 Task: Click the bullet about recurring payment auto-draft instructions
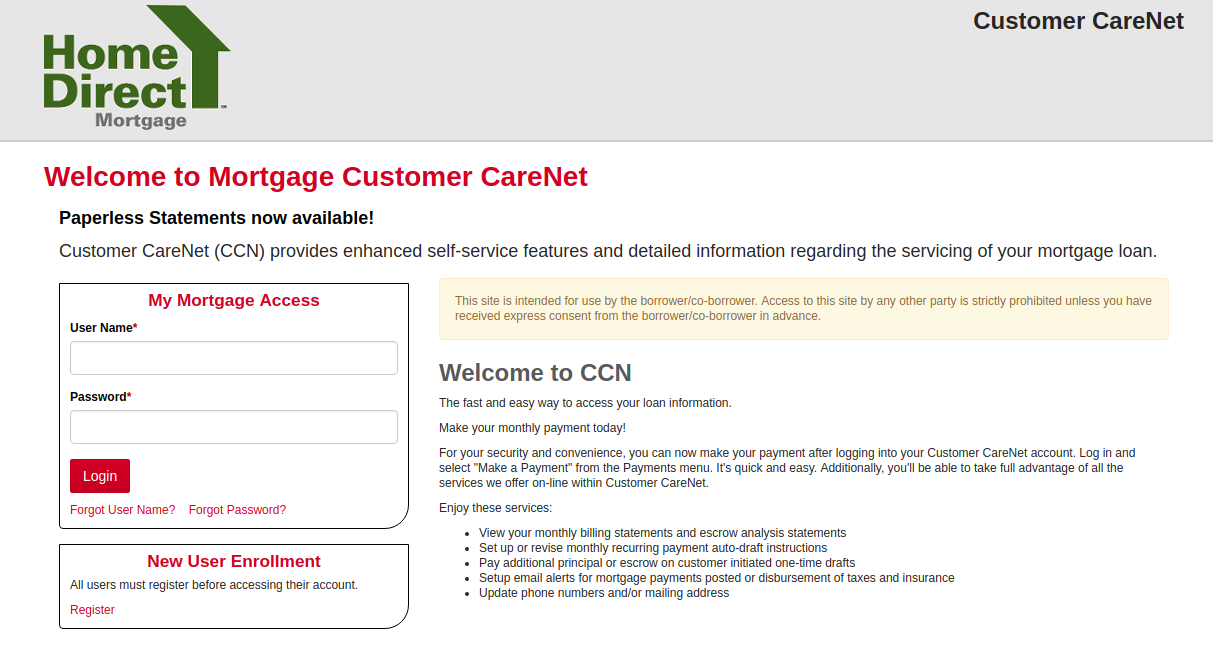click(x=653, y=548)
